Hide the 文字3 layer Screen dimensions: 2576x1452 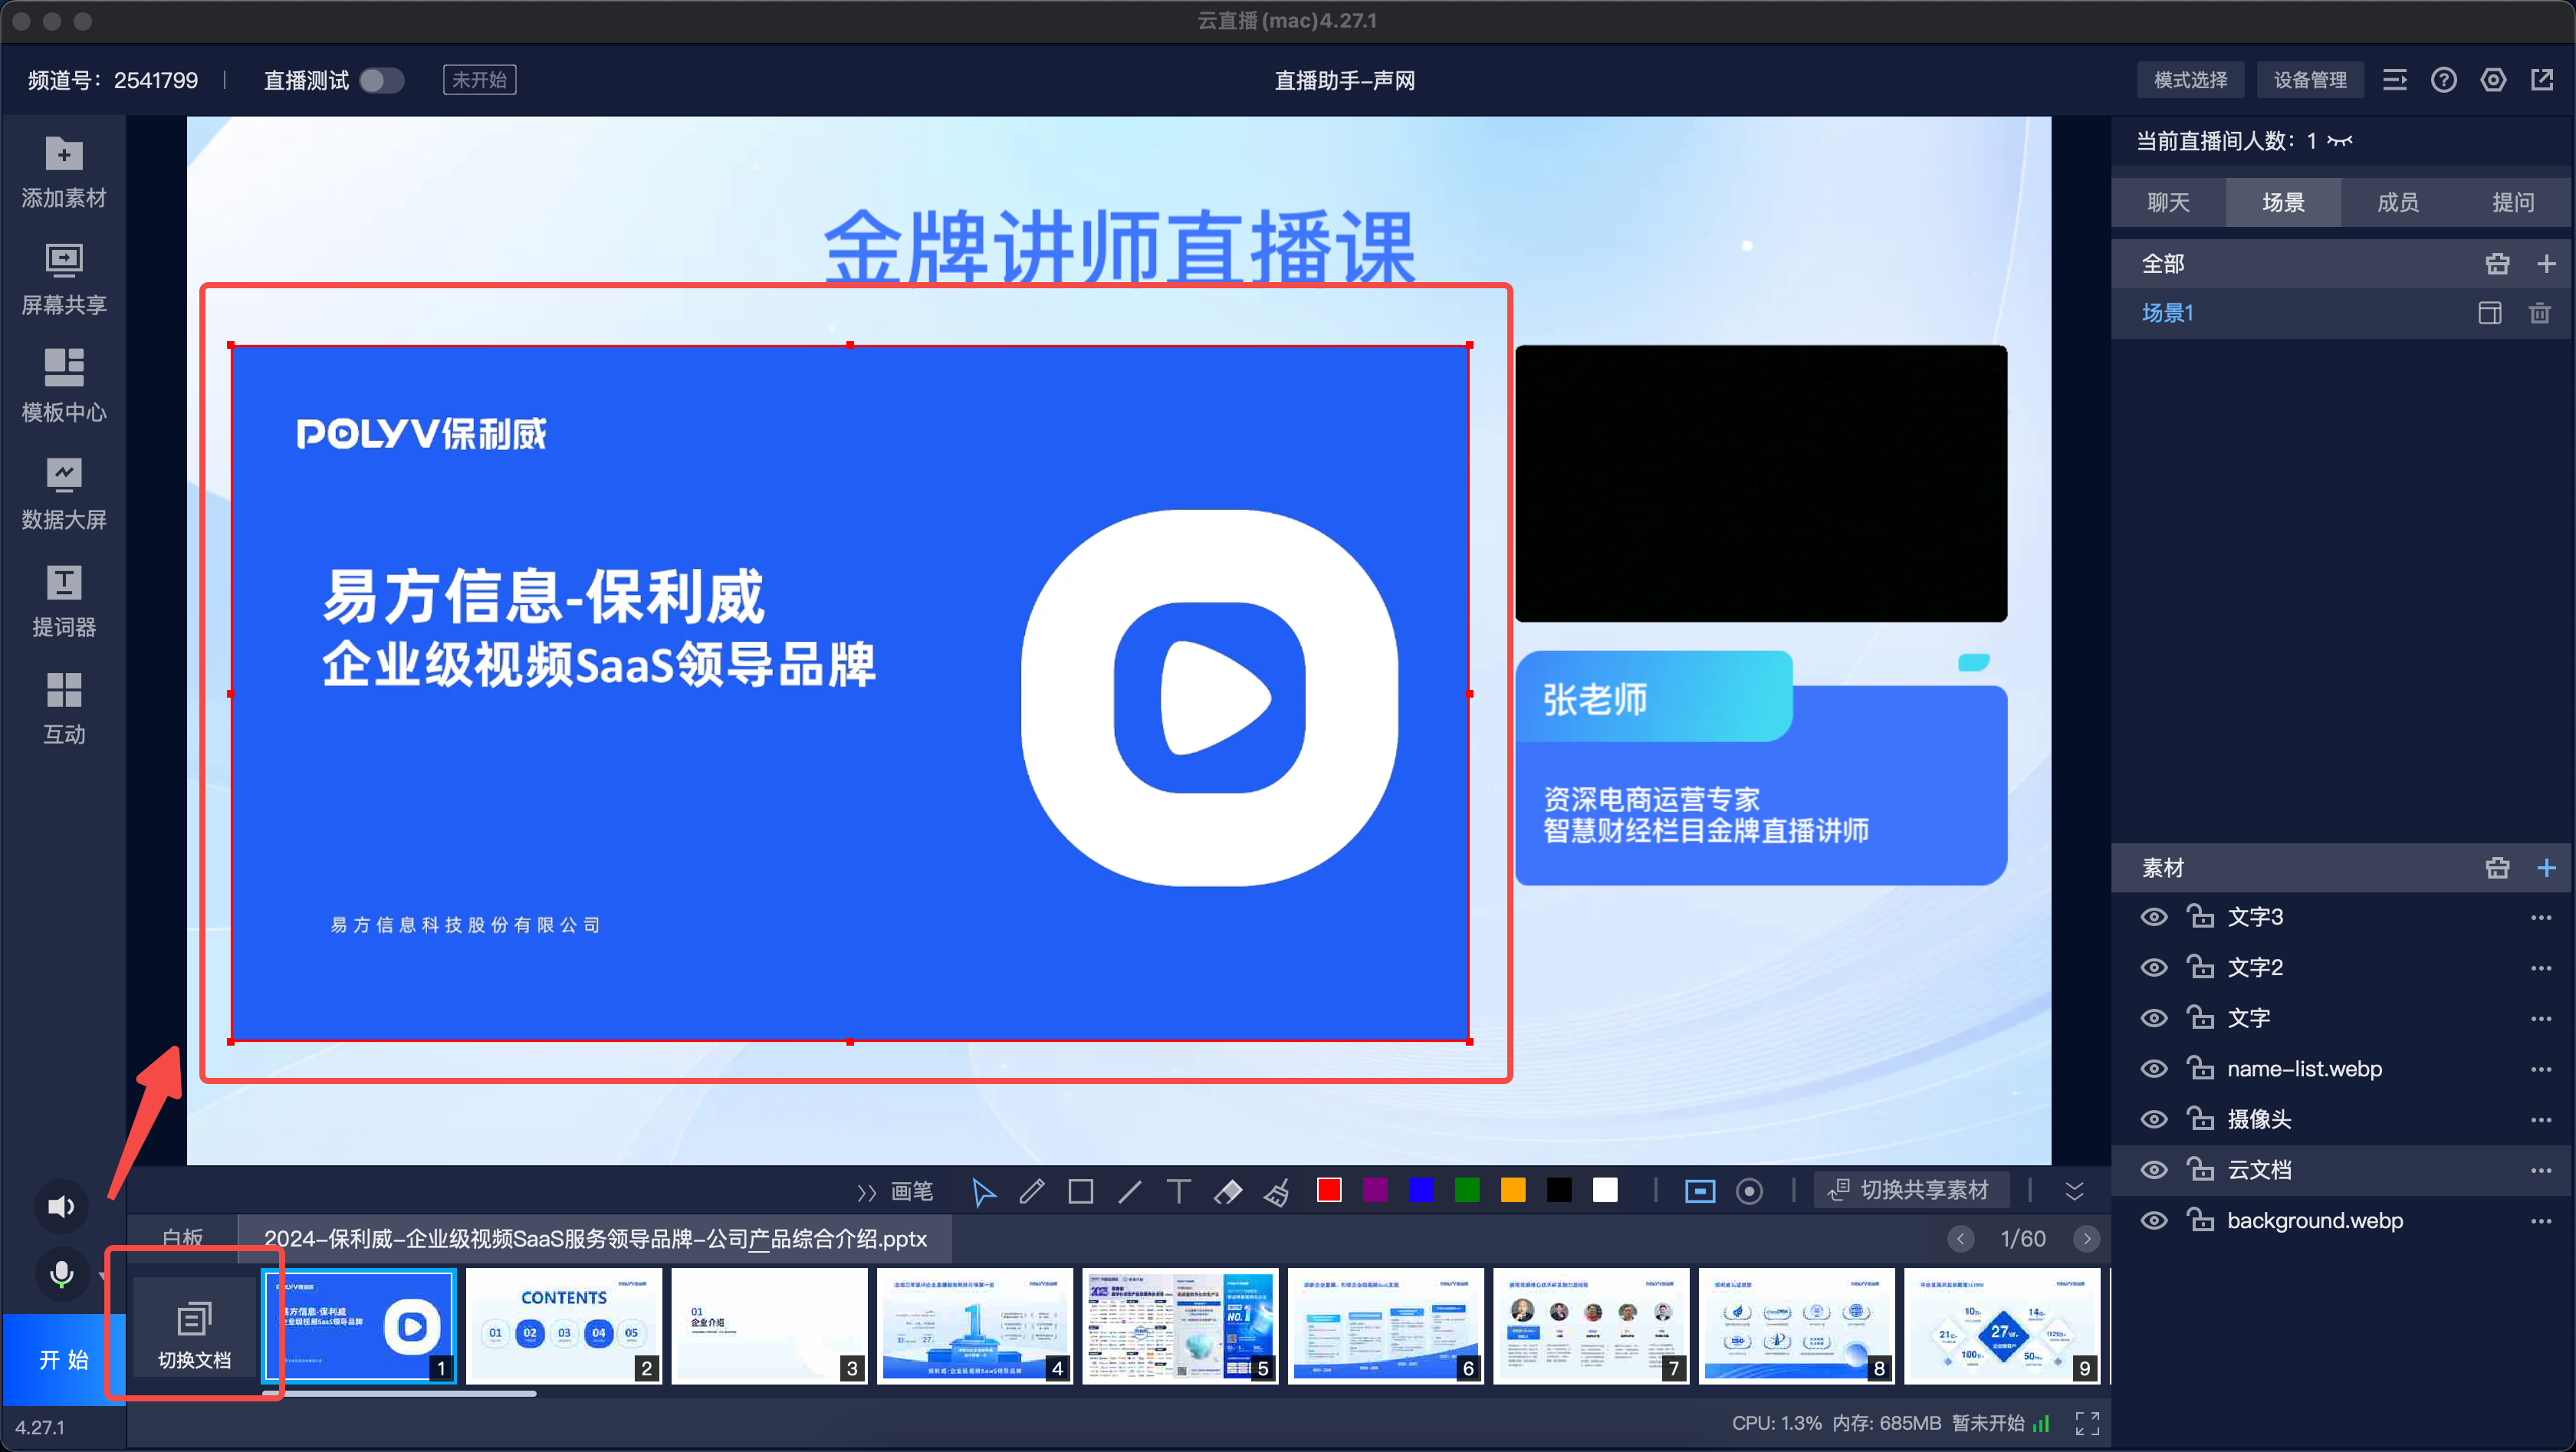pos(2154,917)
